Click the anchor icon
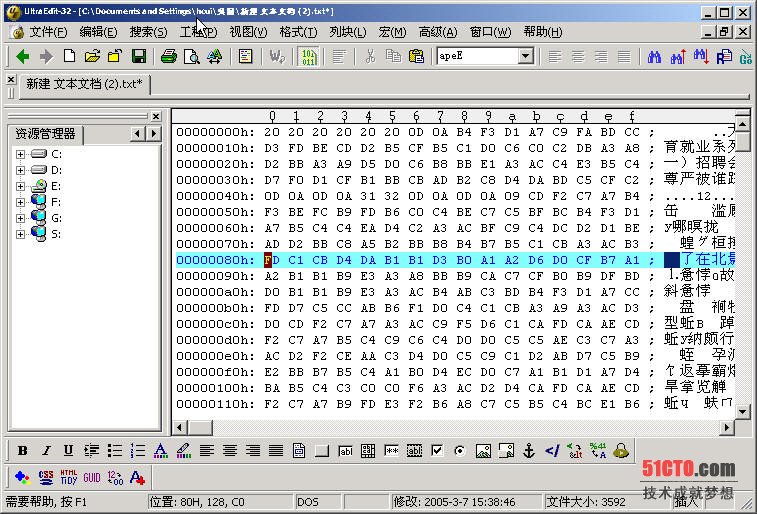Viewport: 757px width, 514px height. pyautogui.click(x=529, y=451)
